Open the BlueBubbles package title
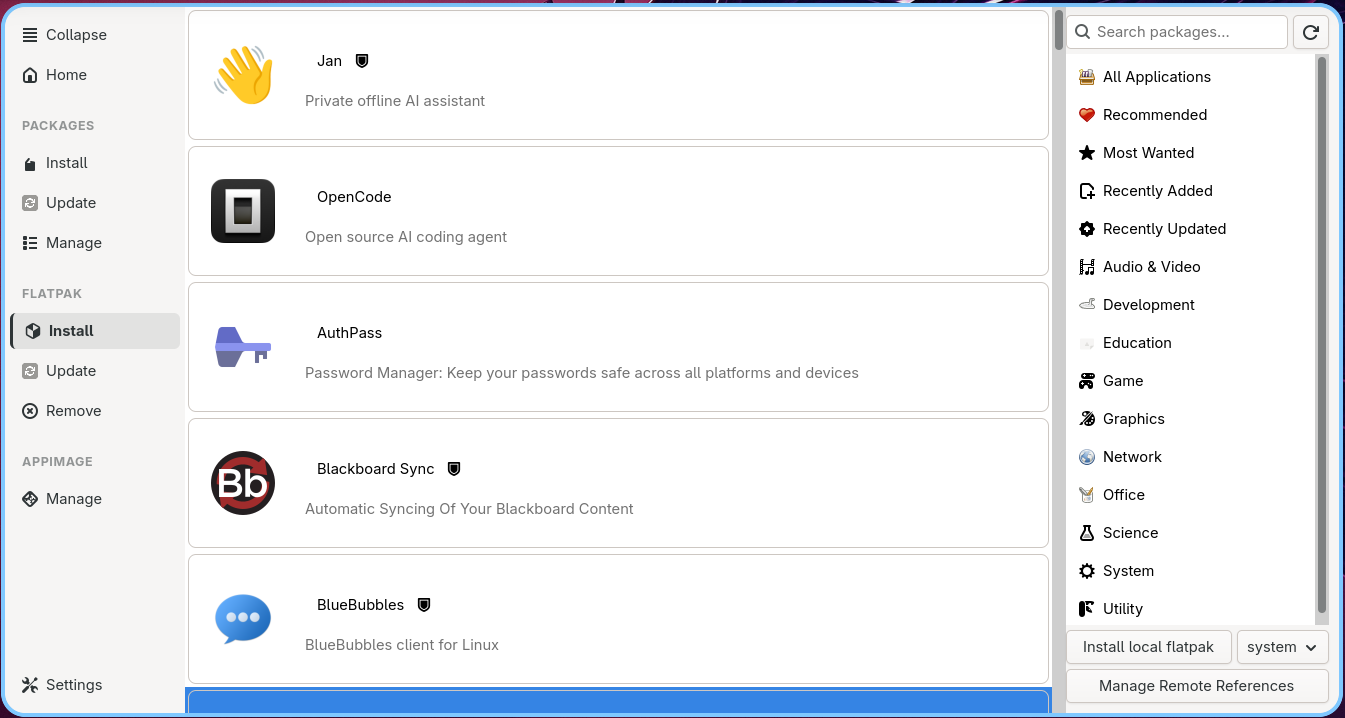 (360, 605)
